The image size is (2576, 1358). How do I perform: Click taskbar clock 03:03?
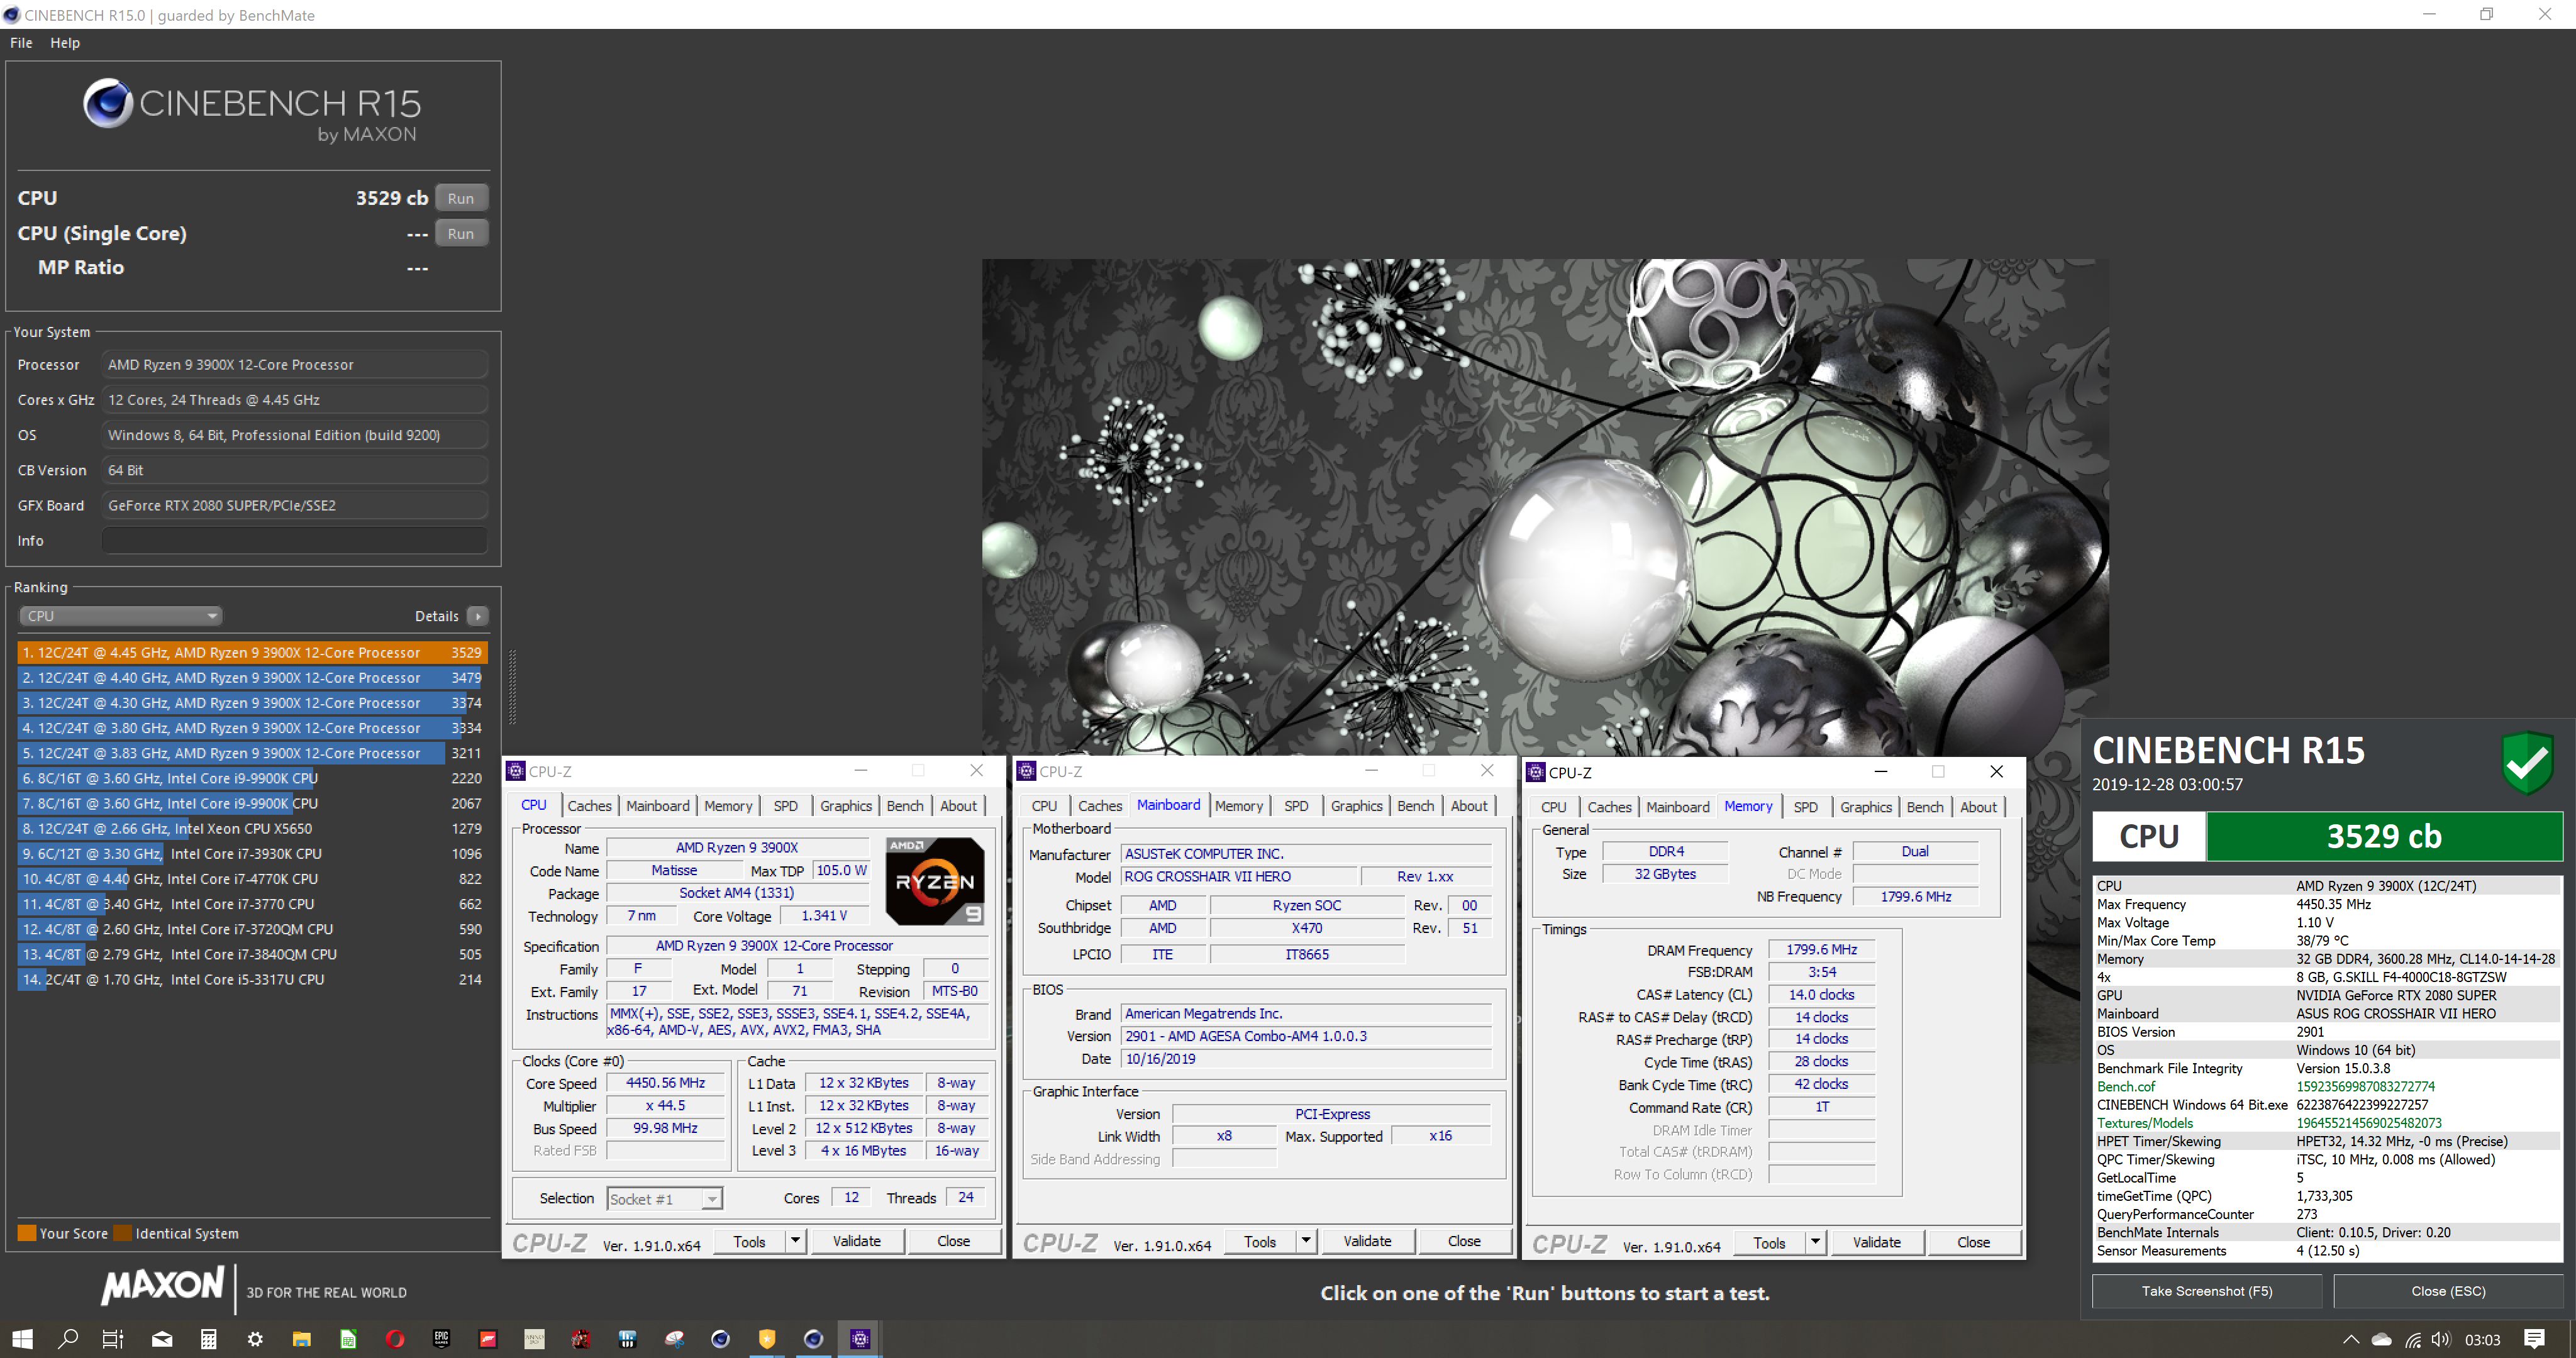[2482, 1340]
